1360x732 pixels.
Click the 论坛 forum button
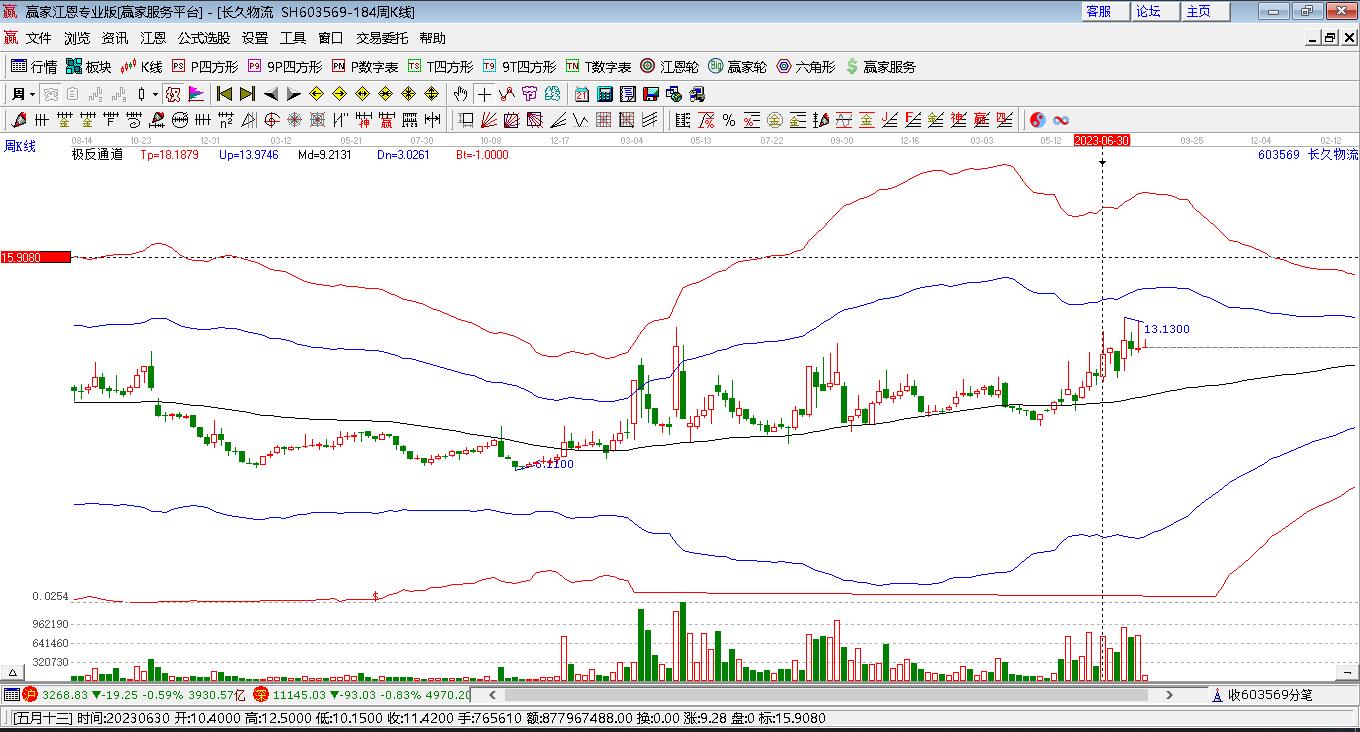coord(1154,11)
